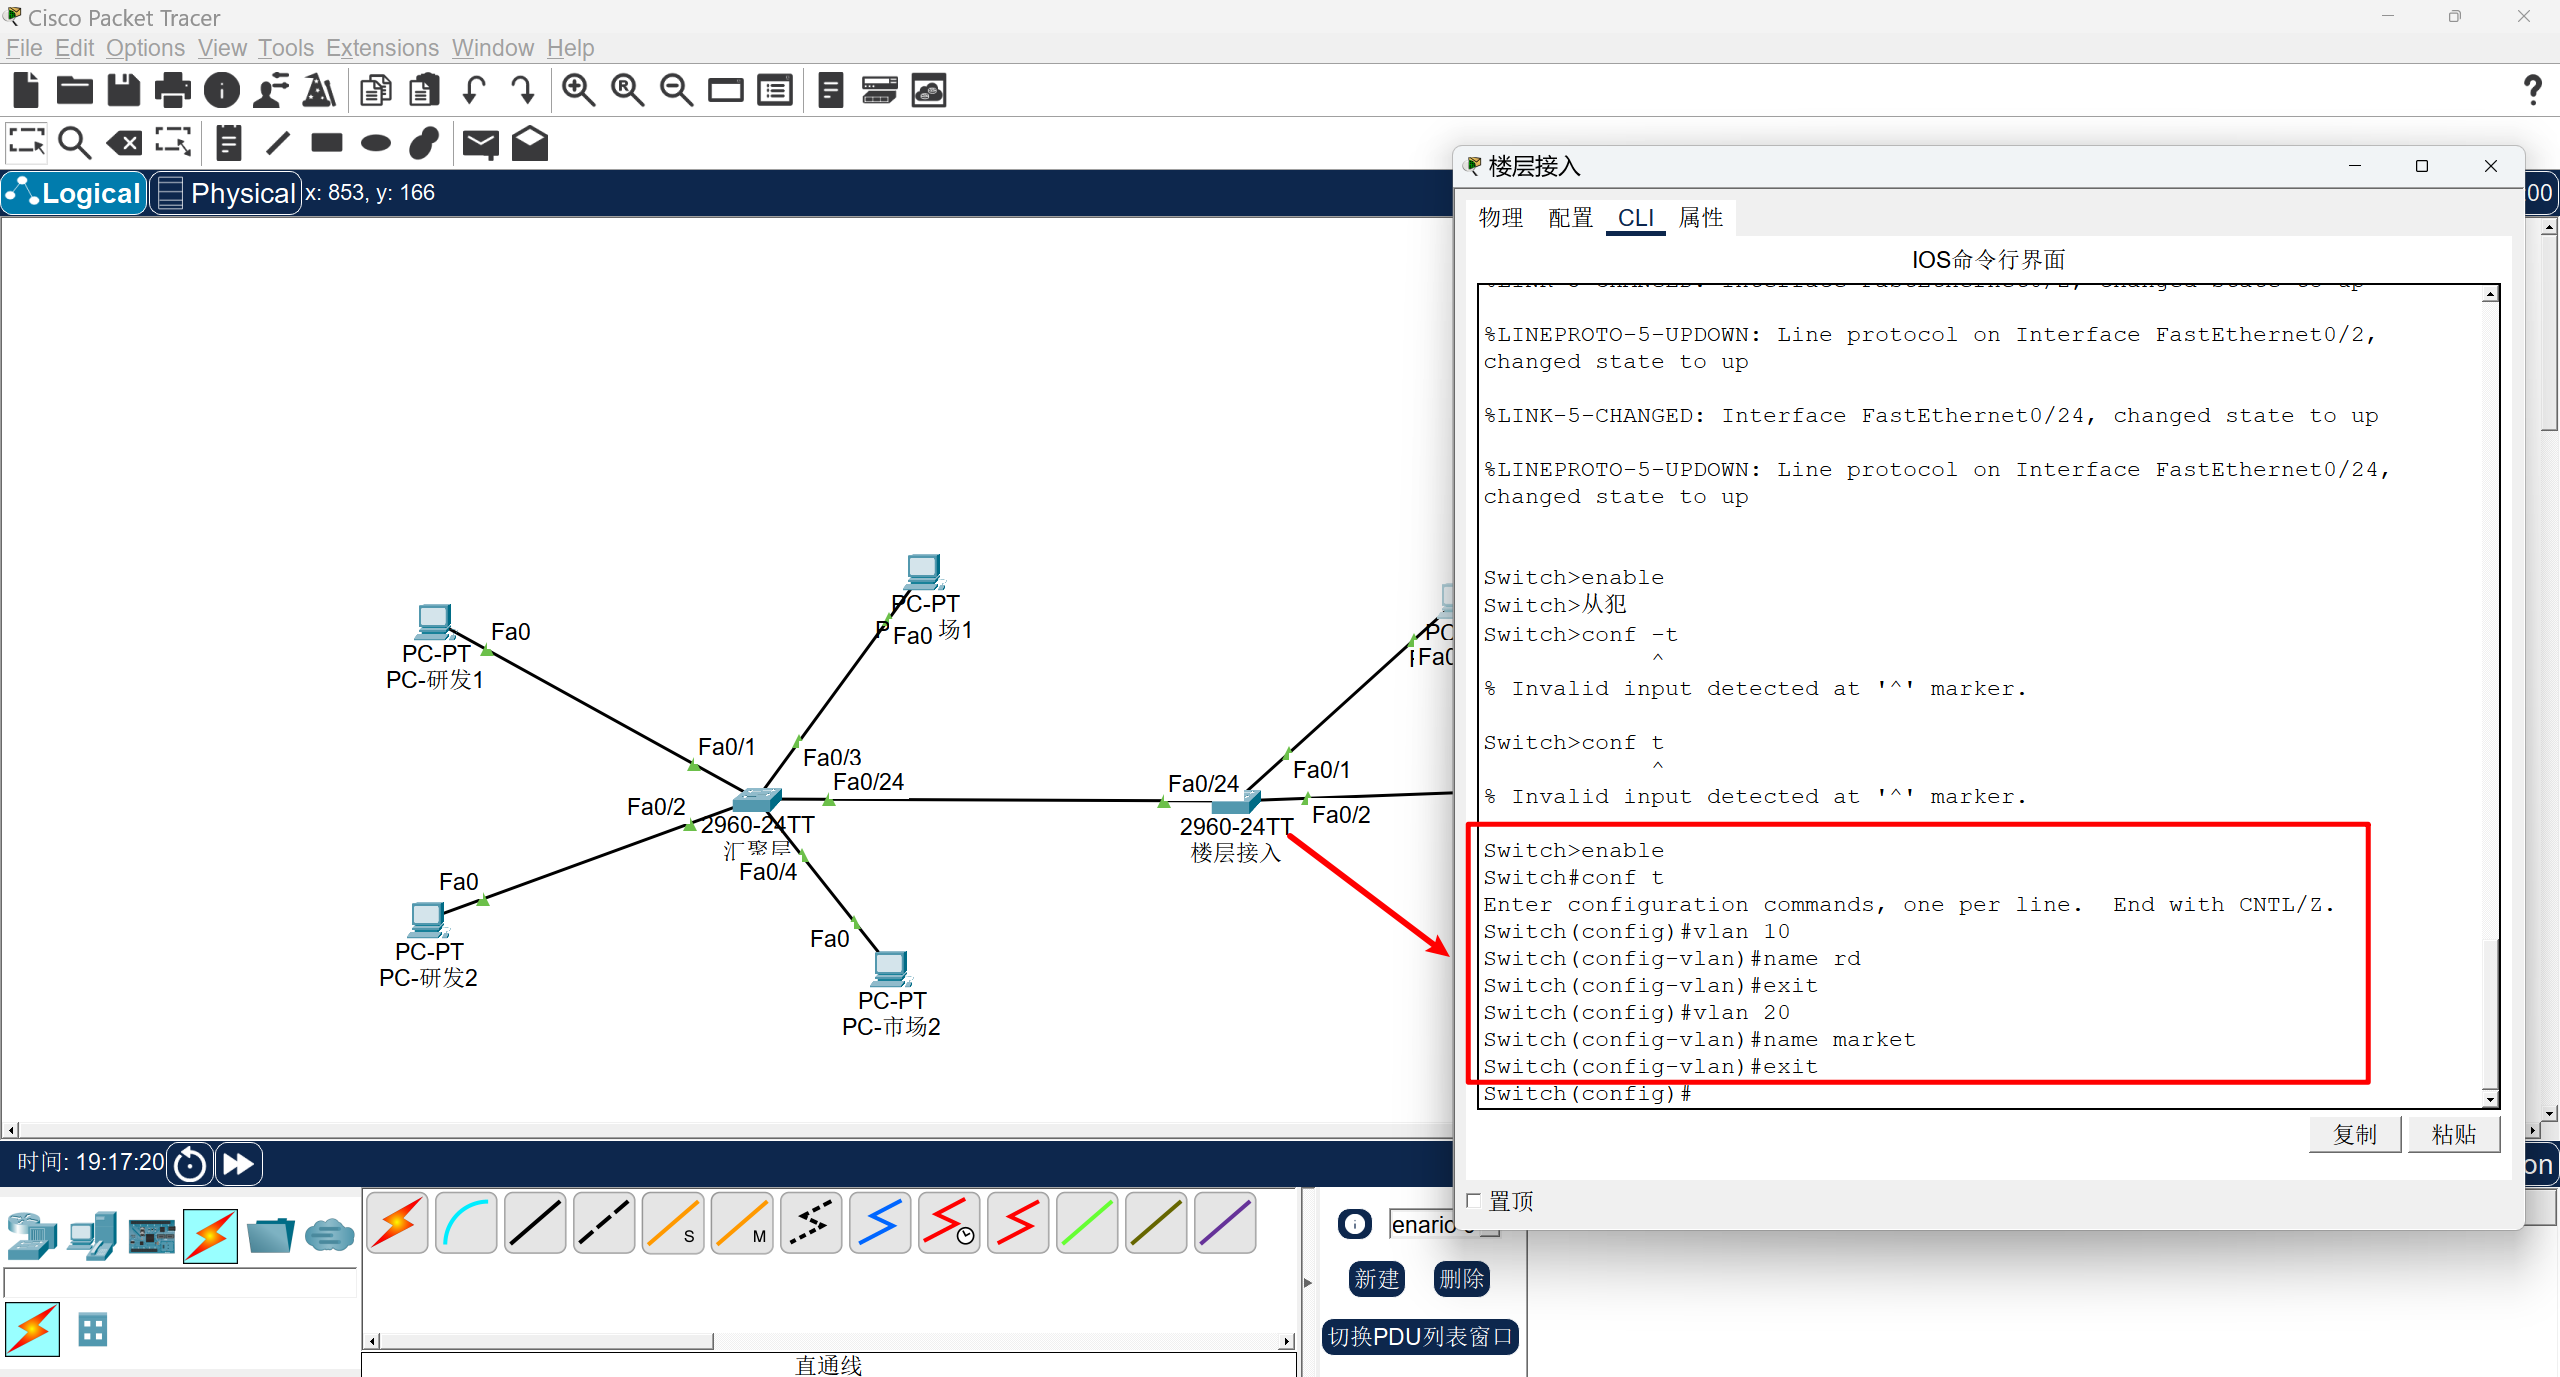Viewport: 2560px width, 1377px height.
Task: Click the Fast Forward Time button
Action: (x=238, y=1163)
